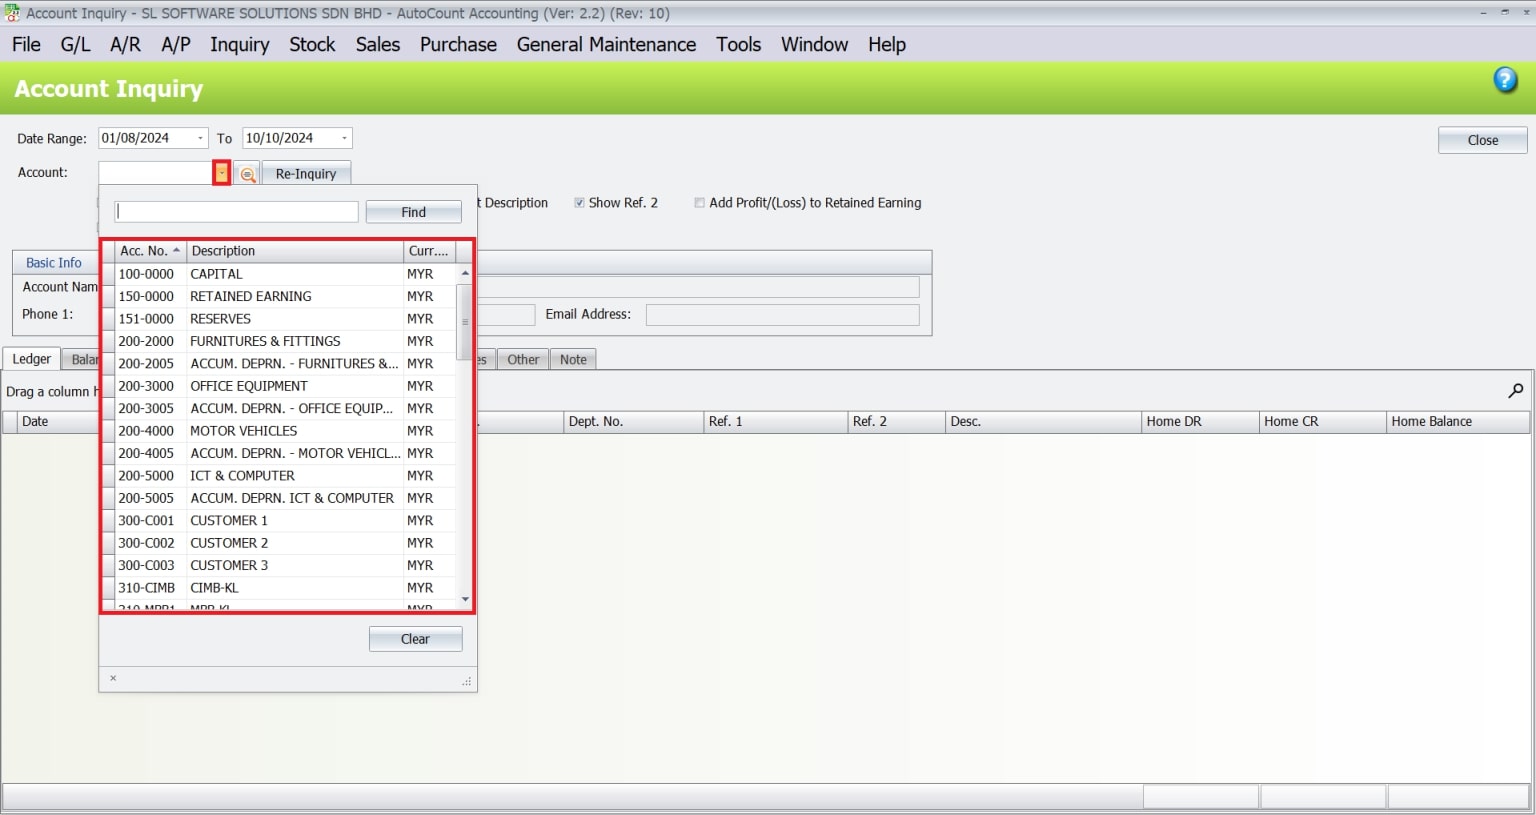
Task: Click the Find button
Action: [413, 211]
